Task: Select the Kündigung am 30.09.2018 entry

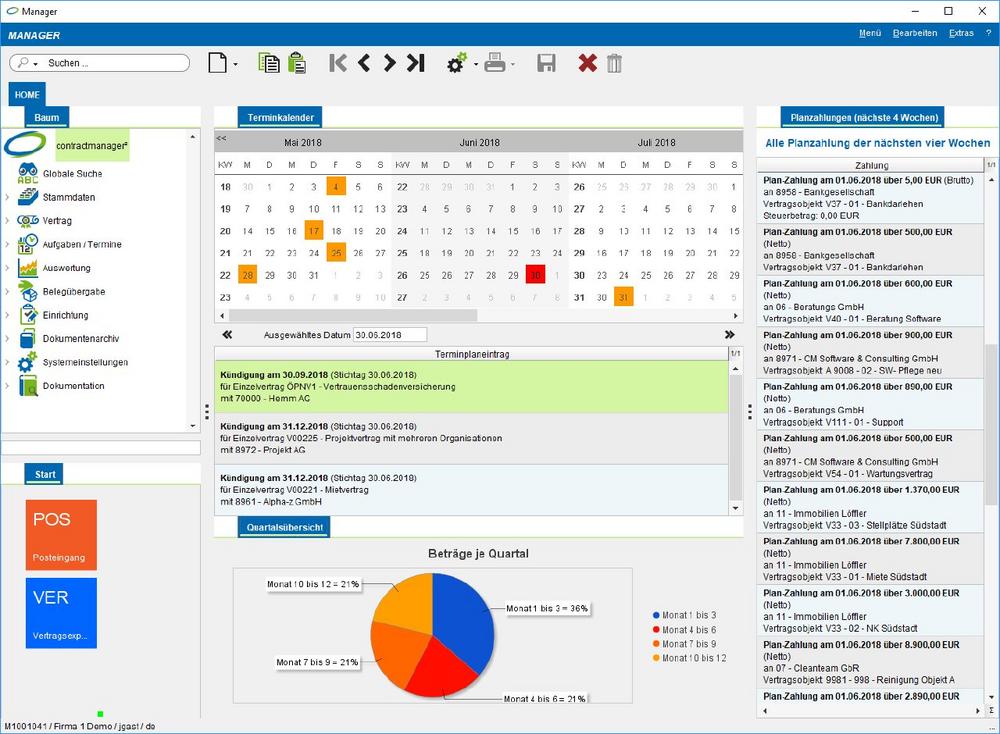Action: coord(471,387)
